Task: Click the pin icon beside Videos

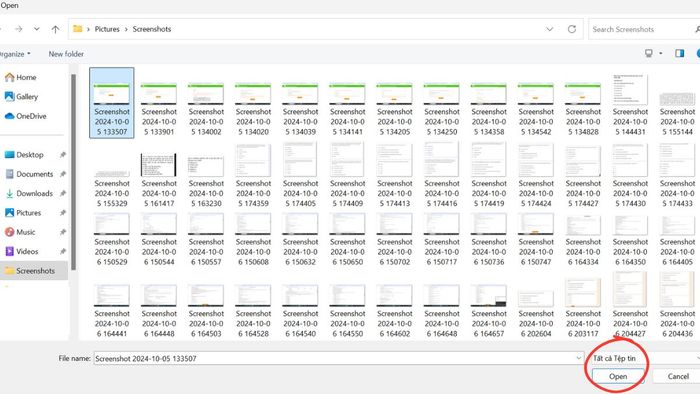Action: [x=63, y=251]
